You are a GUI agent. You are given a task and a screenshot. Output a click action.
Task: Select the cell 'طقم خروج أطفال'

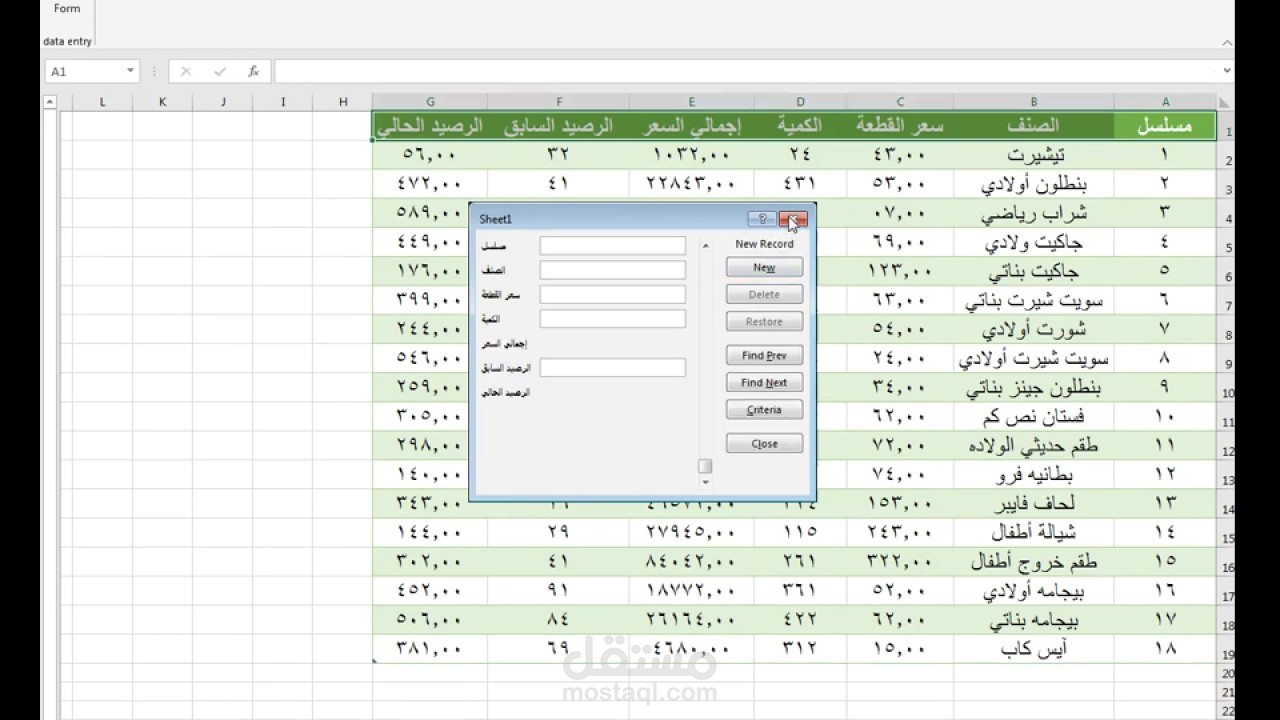pyautogui.click(x=1034, y=561)
